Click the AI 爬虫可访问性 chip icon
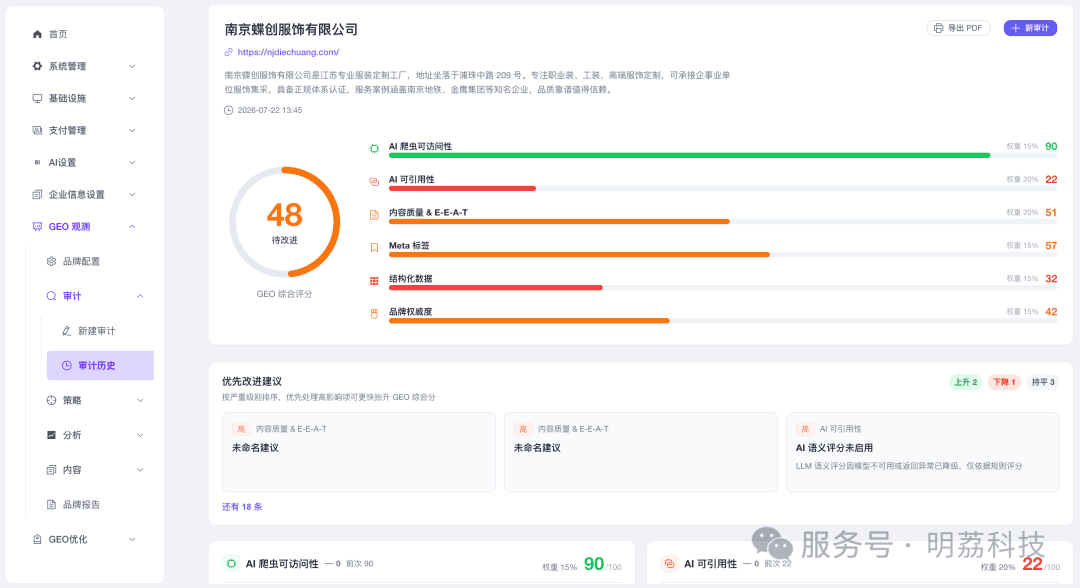This screenshot has width=1080, height=588. click(x=374, y=148)
